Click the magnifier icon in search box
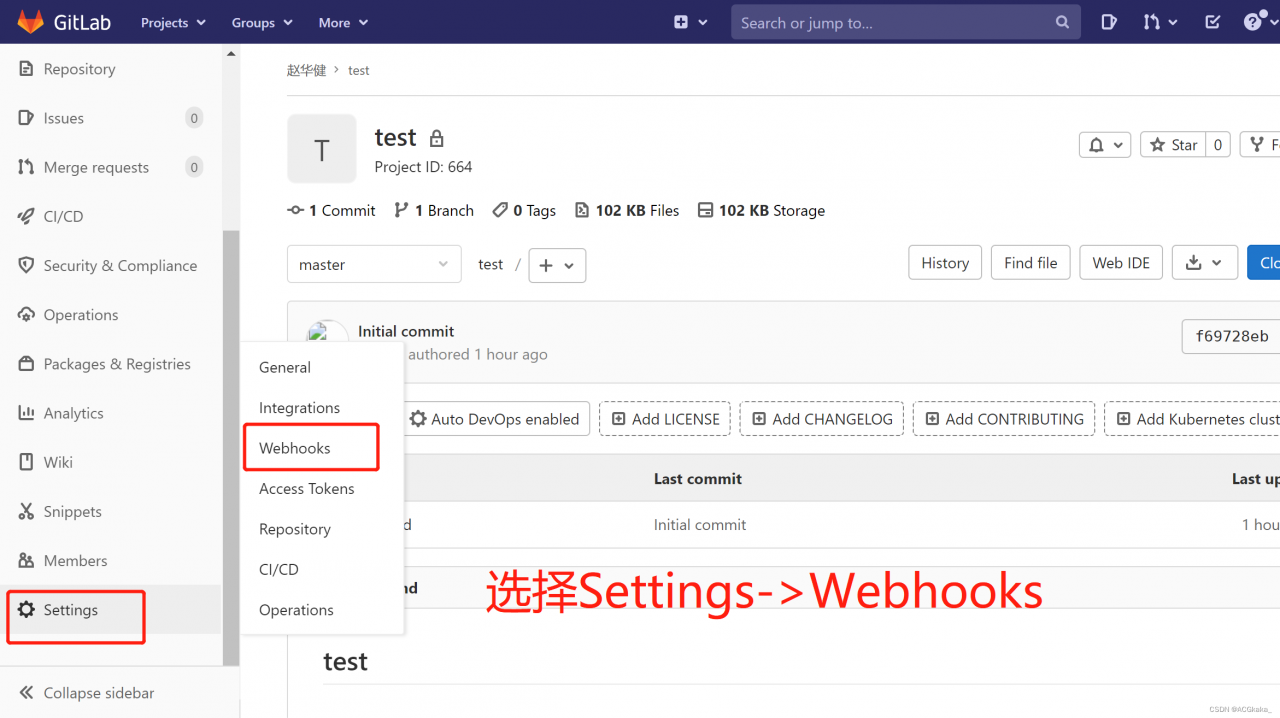Viewport: 1280px width, 718px height. pyautogui.click(x=1062, y=22)
